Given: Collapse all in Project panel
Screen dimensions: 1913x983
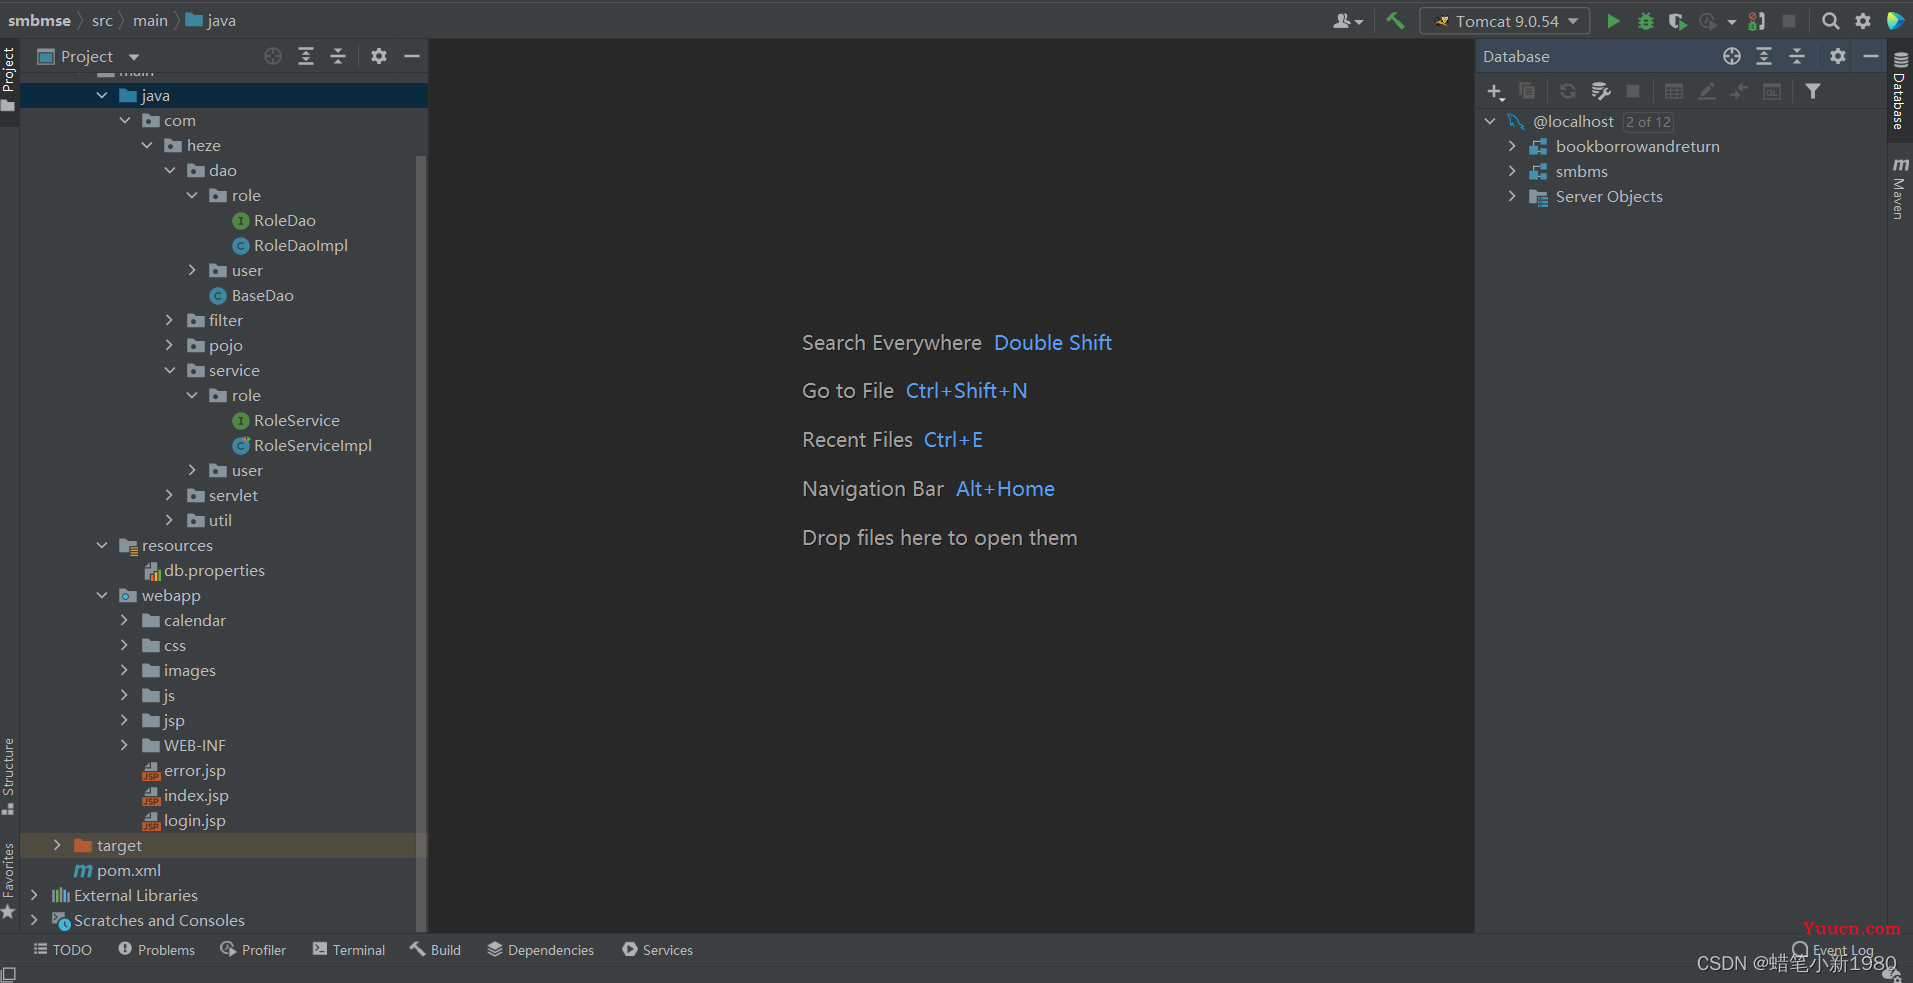Looking at the screenshot, I should (338, 56).
